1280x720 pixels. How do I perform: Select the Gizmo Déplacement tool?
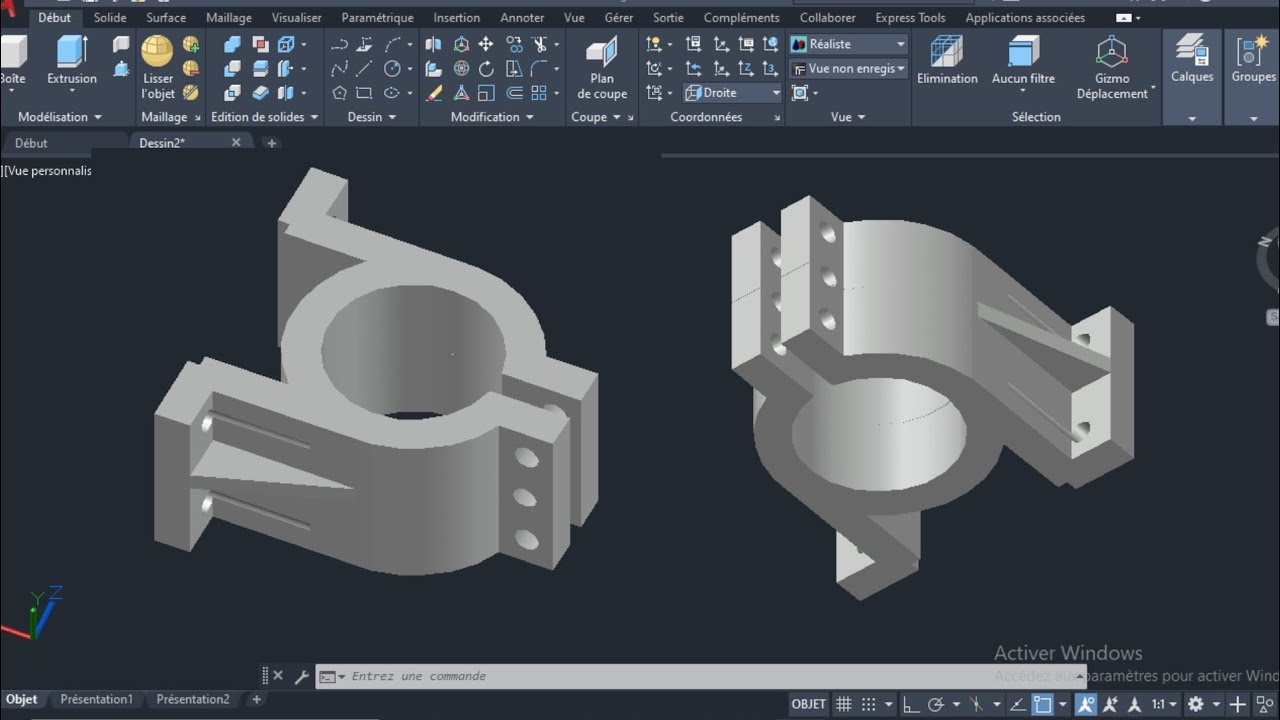[1112, 68]
